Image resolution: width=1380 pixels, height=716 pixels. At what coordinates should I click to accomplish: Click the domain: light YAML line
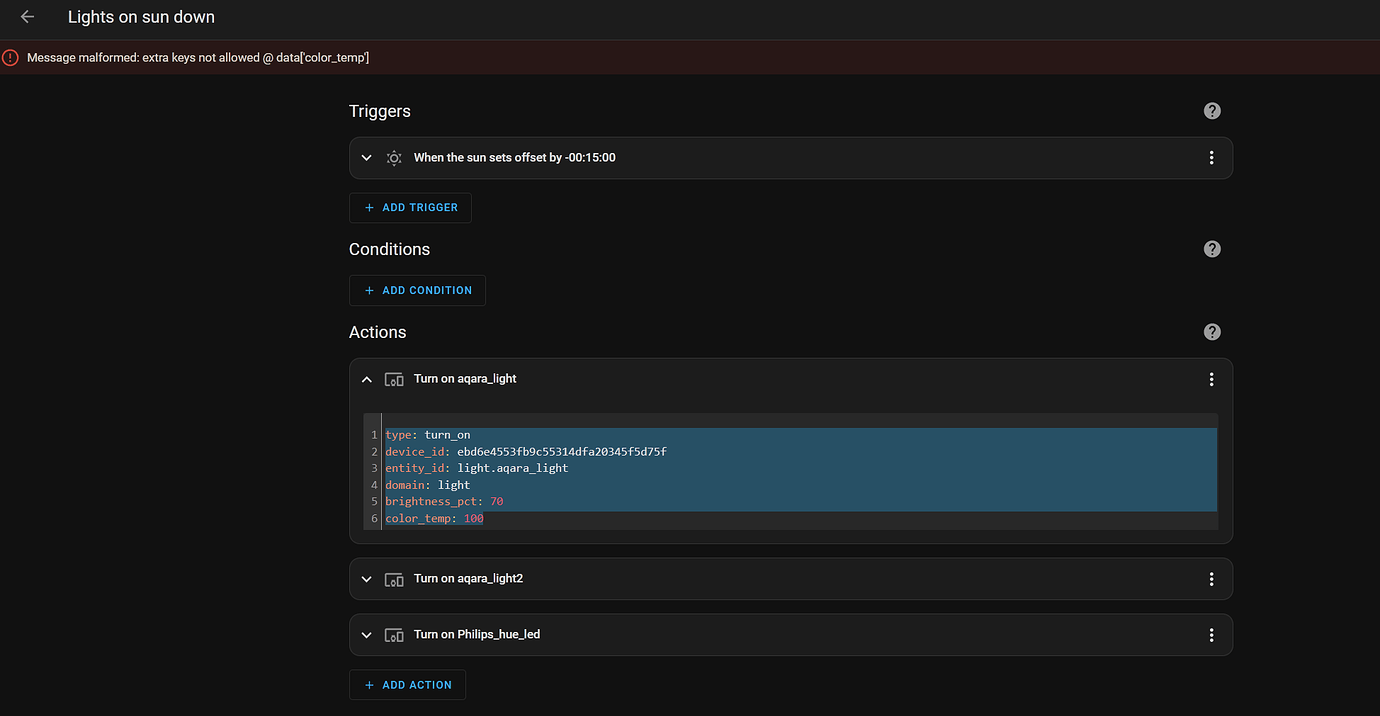pyautogui.click(x=427, y=485)
